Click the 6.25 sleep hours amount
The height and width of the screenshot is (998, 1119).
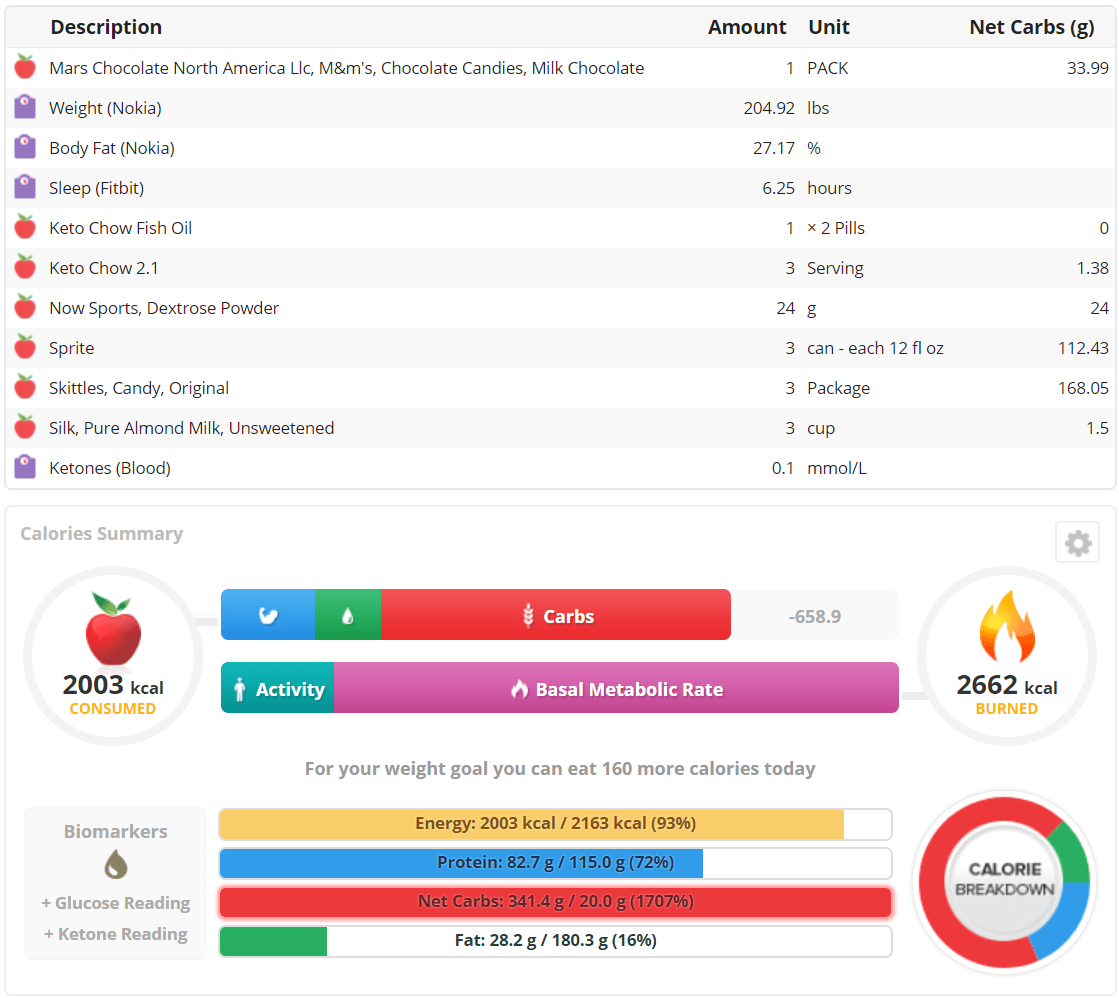coord(778,188)
